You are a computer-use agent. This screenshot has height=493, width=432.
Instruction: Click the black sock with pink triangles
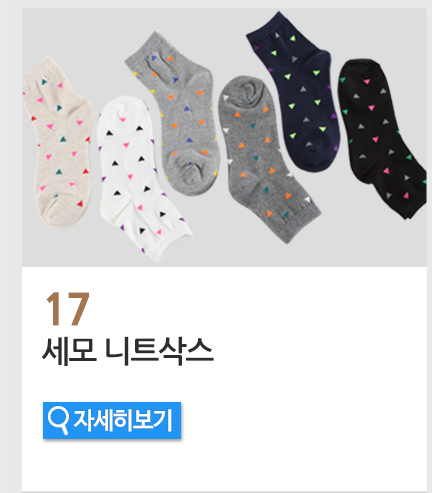380,137
